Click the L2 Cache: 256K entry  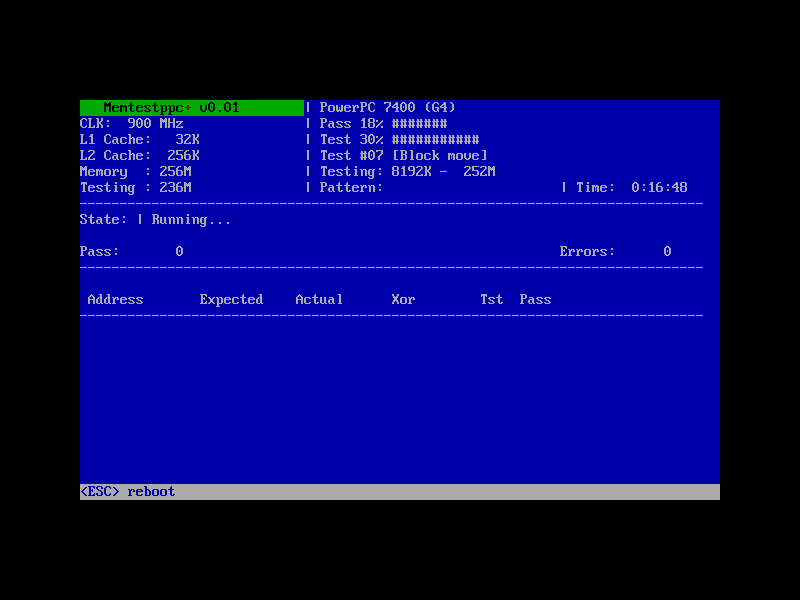tap(140, 155)
